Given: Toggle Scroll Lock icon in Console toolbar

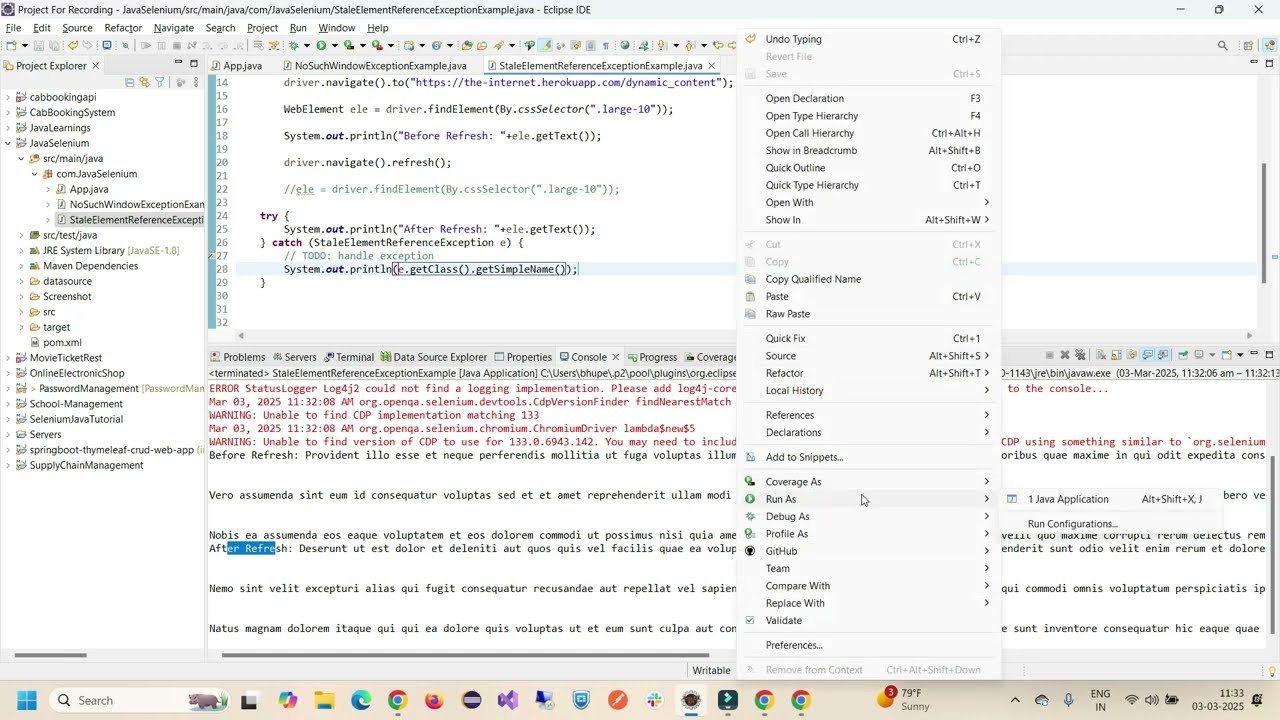Looking at the screenshot, I should (1116, 355).
